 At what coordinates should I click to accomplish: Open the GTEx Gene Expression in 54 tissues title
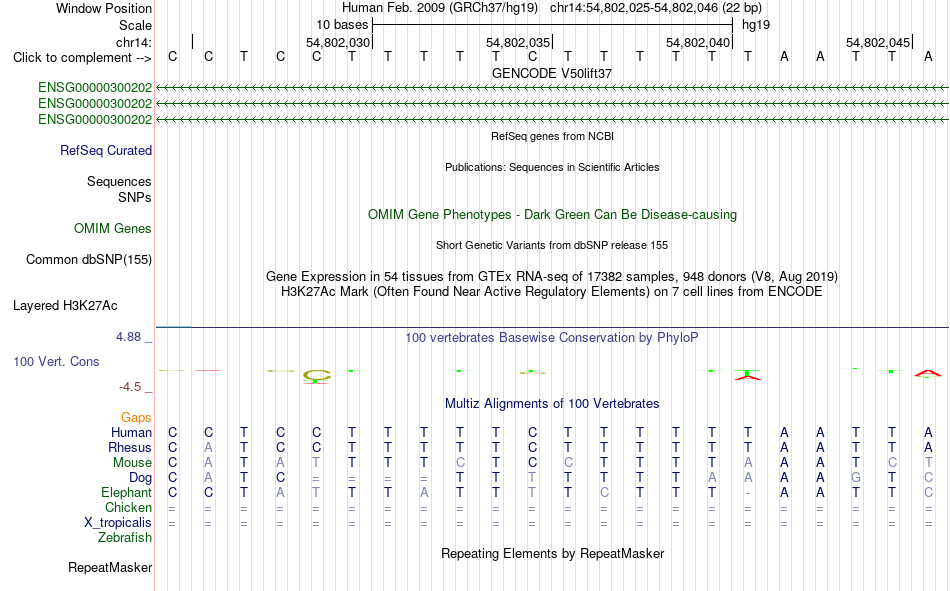(552, 276)
